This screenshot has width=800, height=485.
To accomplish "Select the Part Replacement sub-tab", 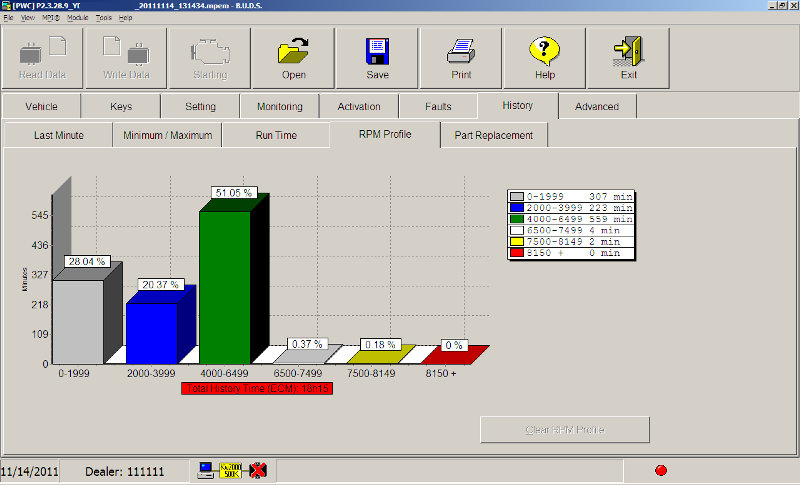I will tap(494, 135).
